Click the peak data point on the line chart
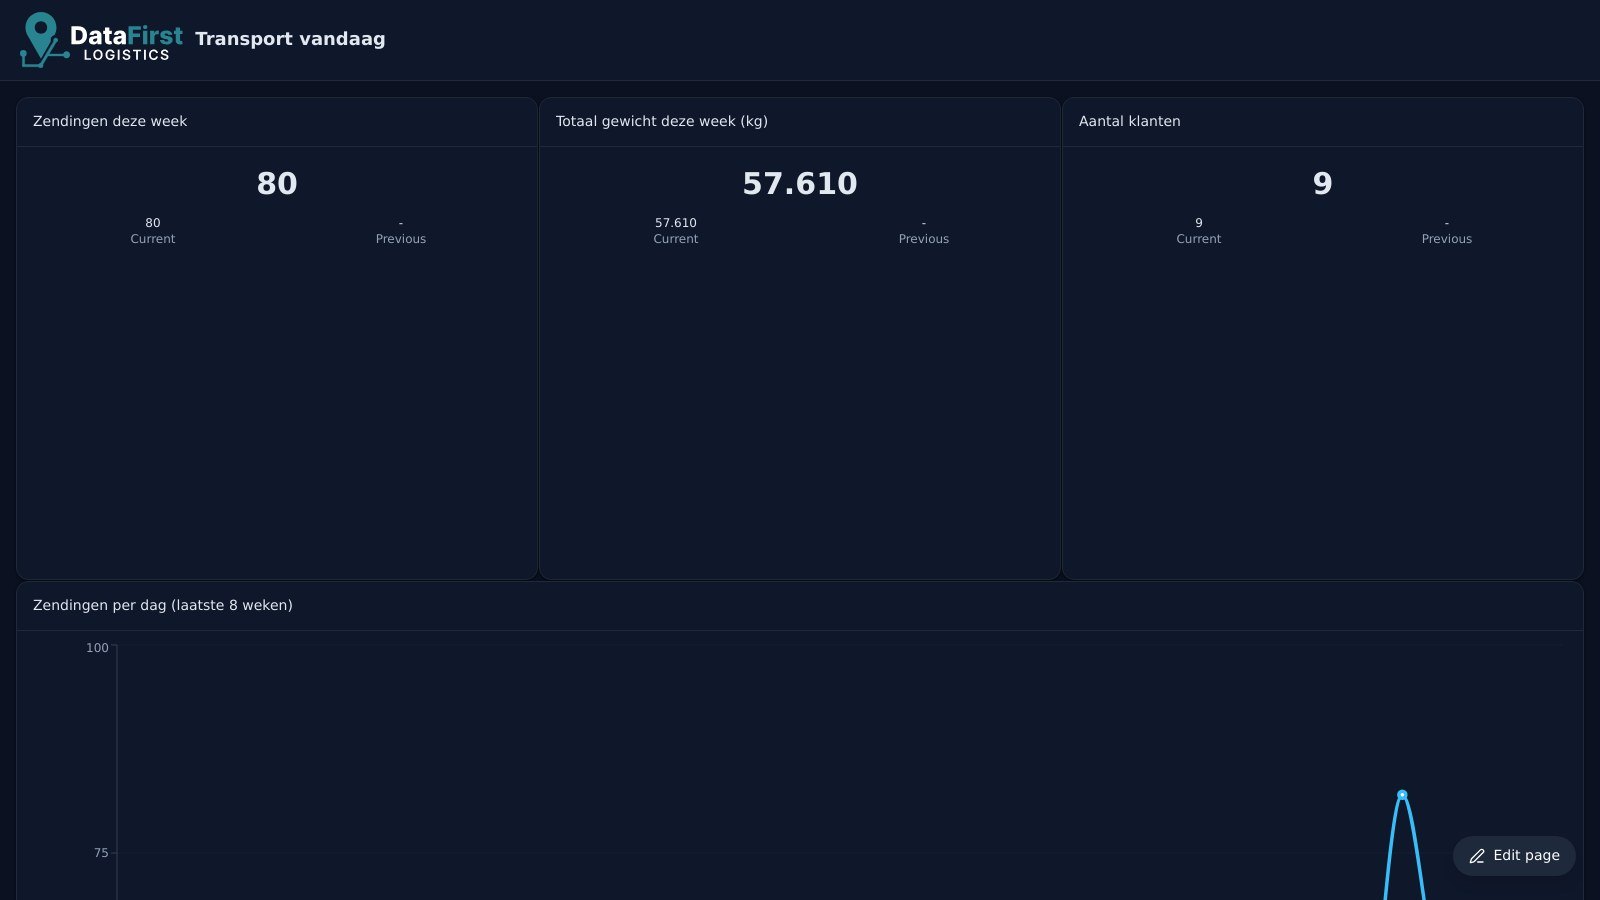This screenshot has height=900, width=1600. coord(1402,795)
